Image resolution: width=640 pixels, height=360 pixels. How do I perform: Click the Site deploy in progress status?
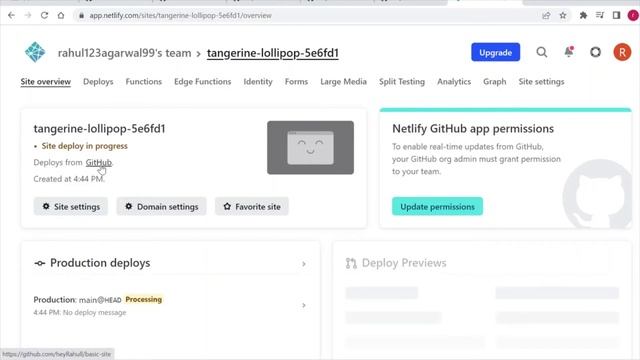pos(84,146)
